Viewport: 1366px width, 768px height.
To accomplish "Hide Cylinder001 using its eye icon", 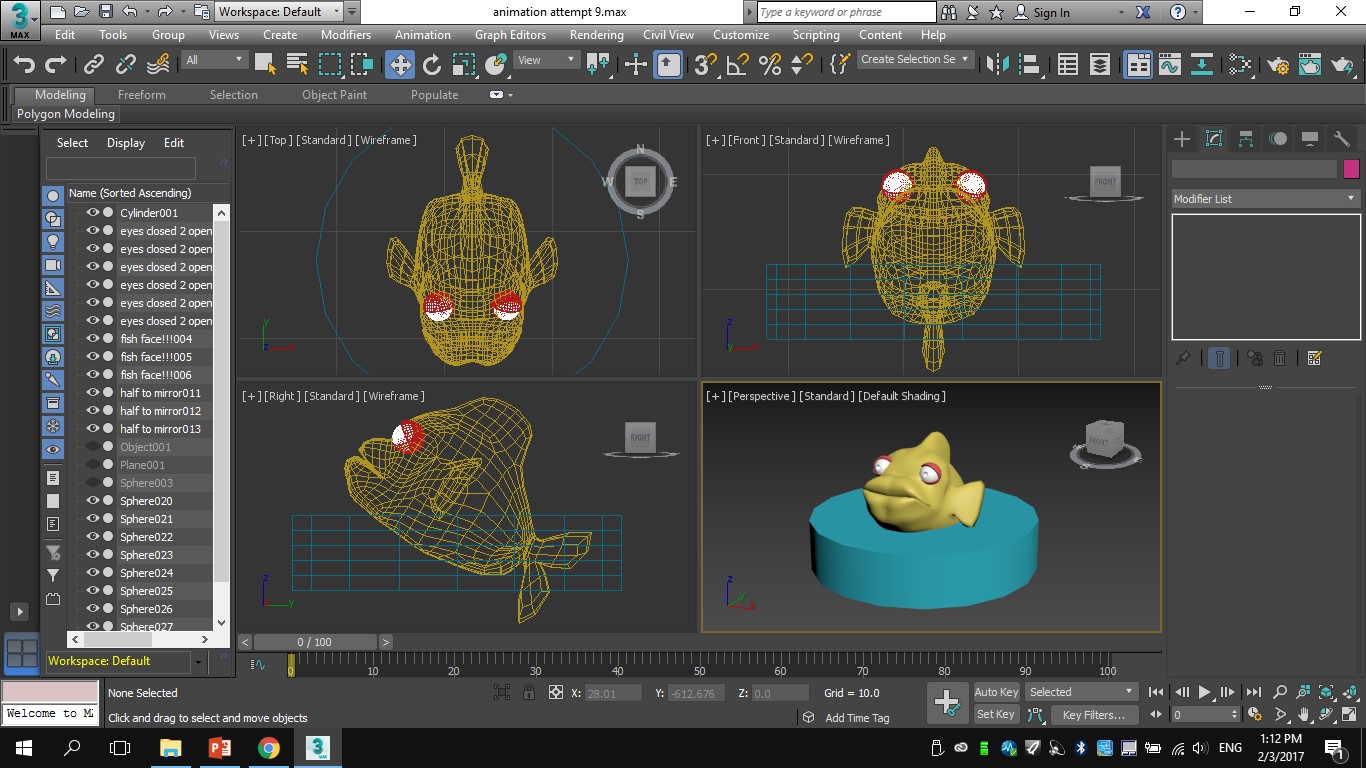I will (92, 213).
